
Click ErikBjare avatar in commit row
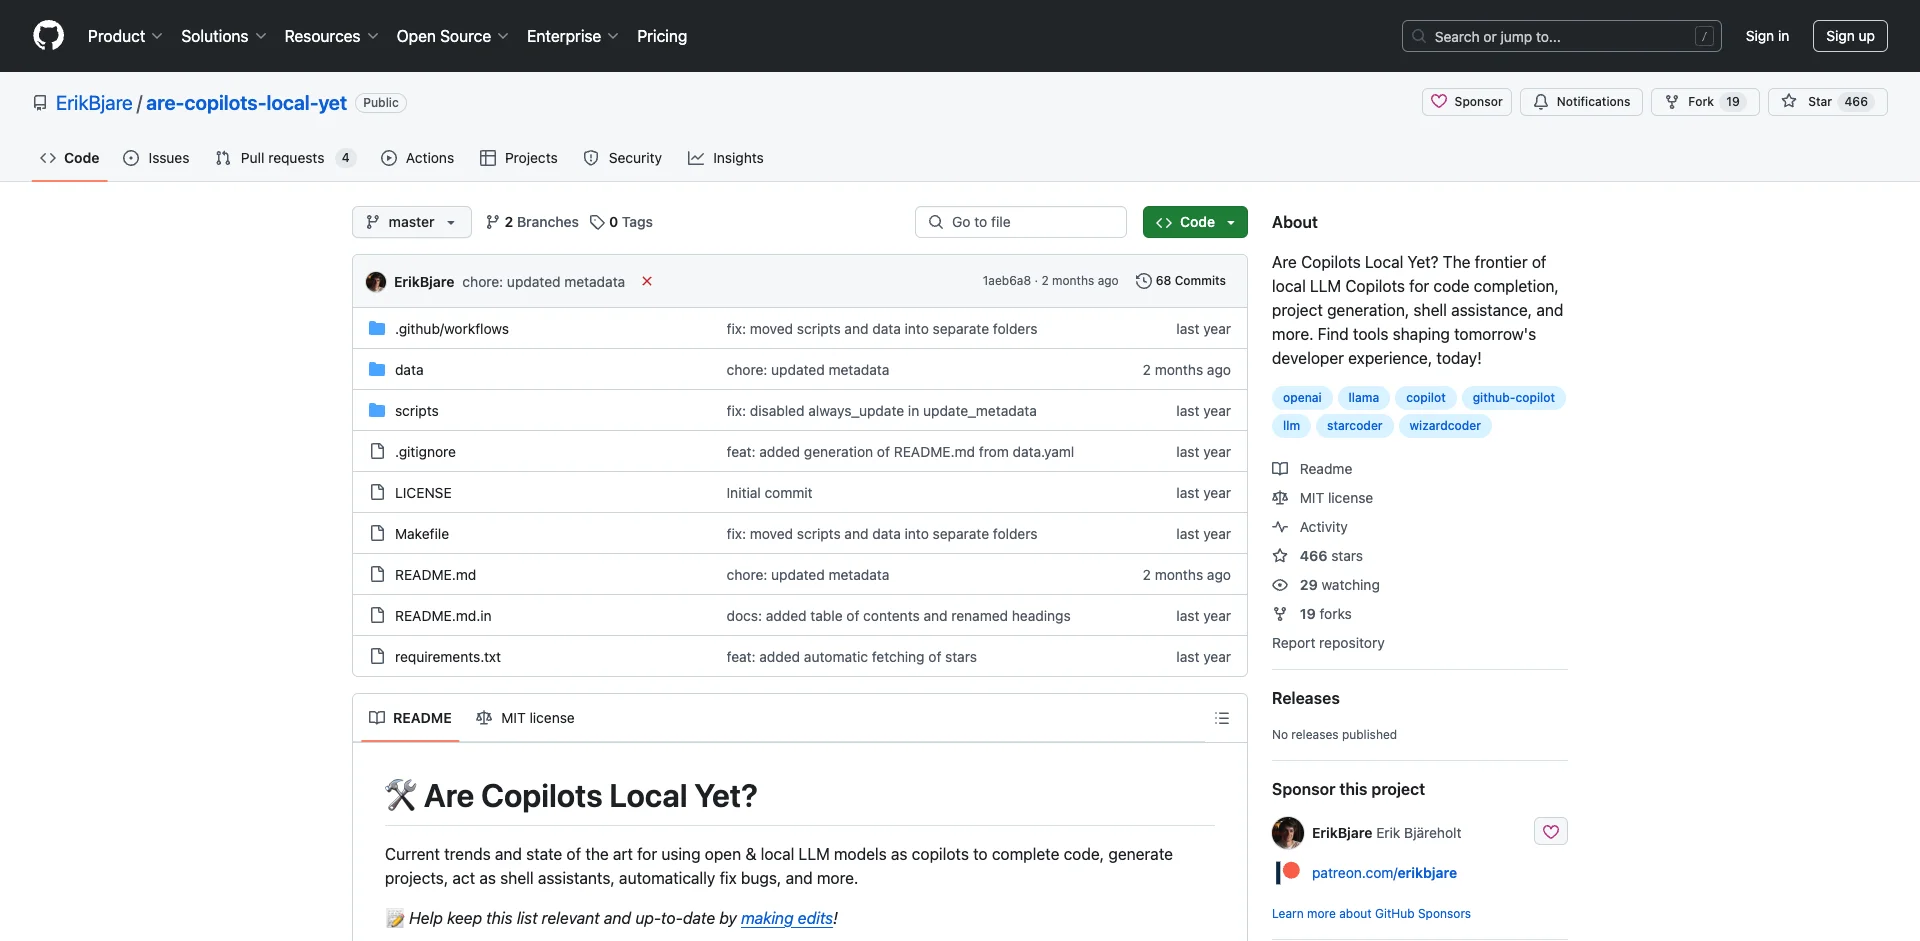click(376, 282)
